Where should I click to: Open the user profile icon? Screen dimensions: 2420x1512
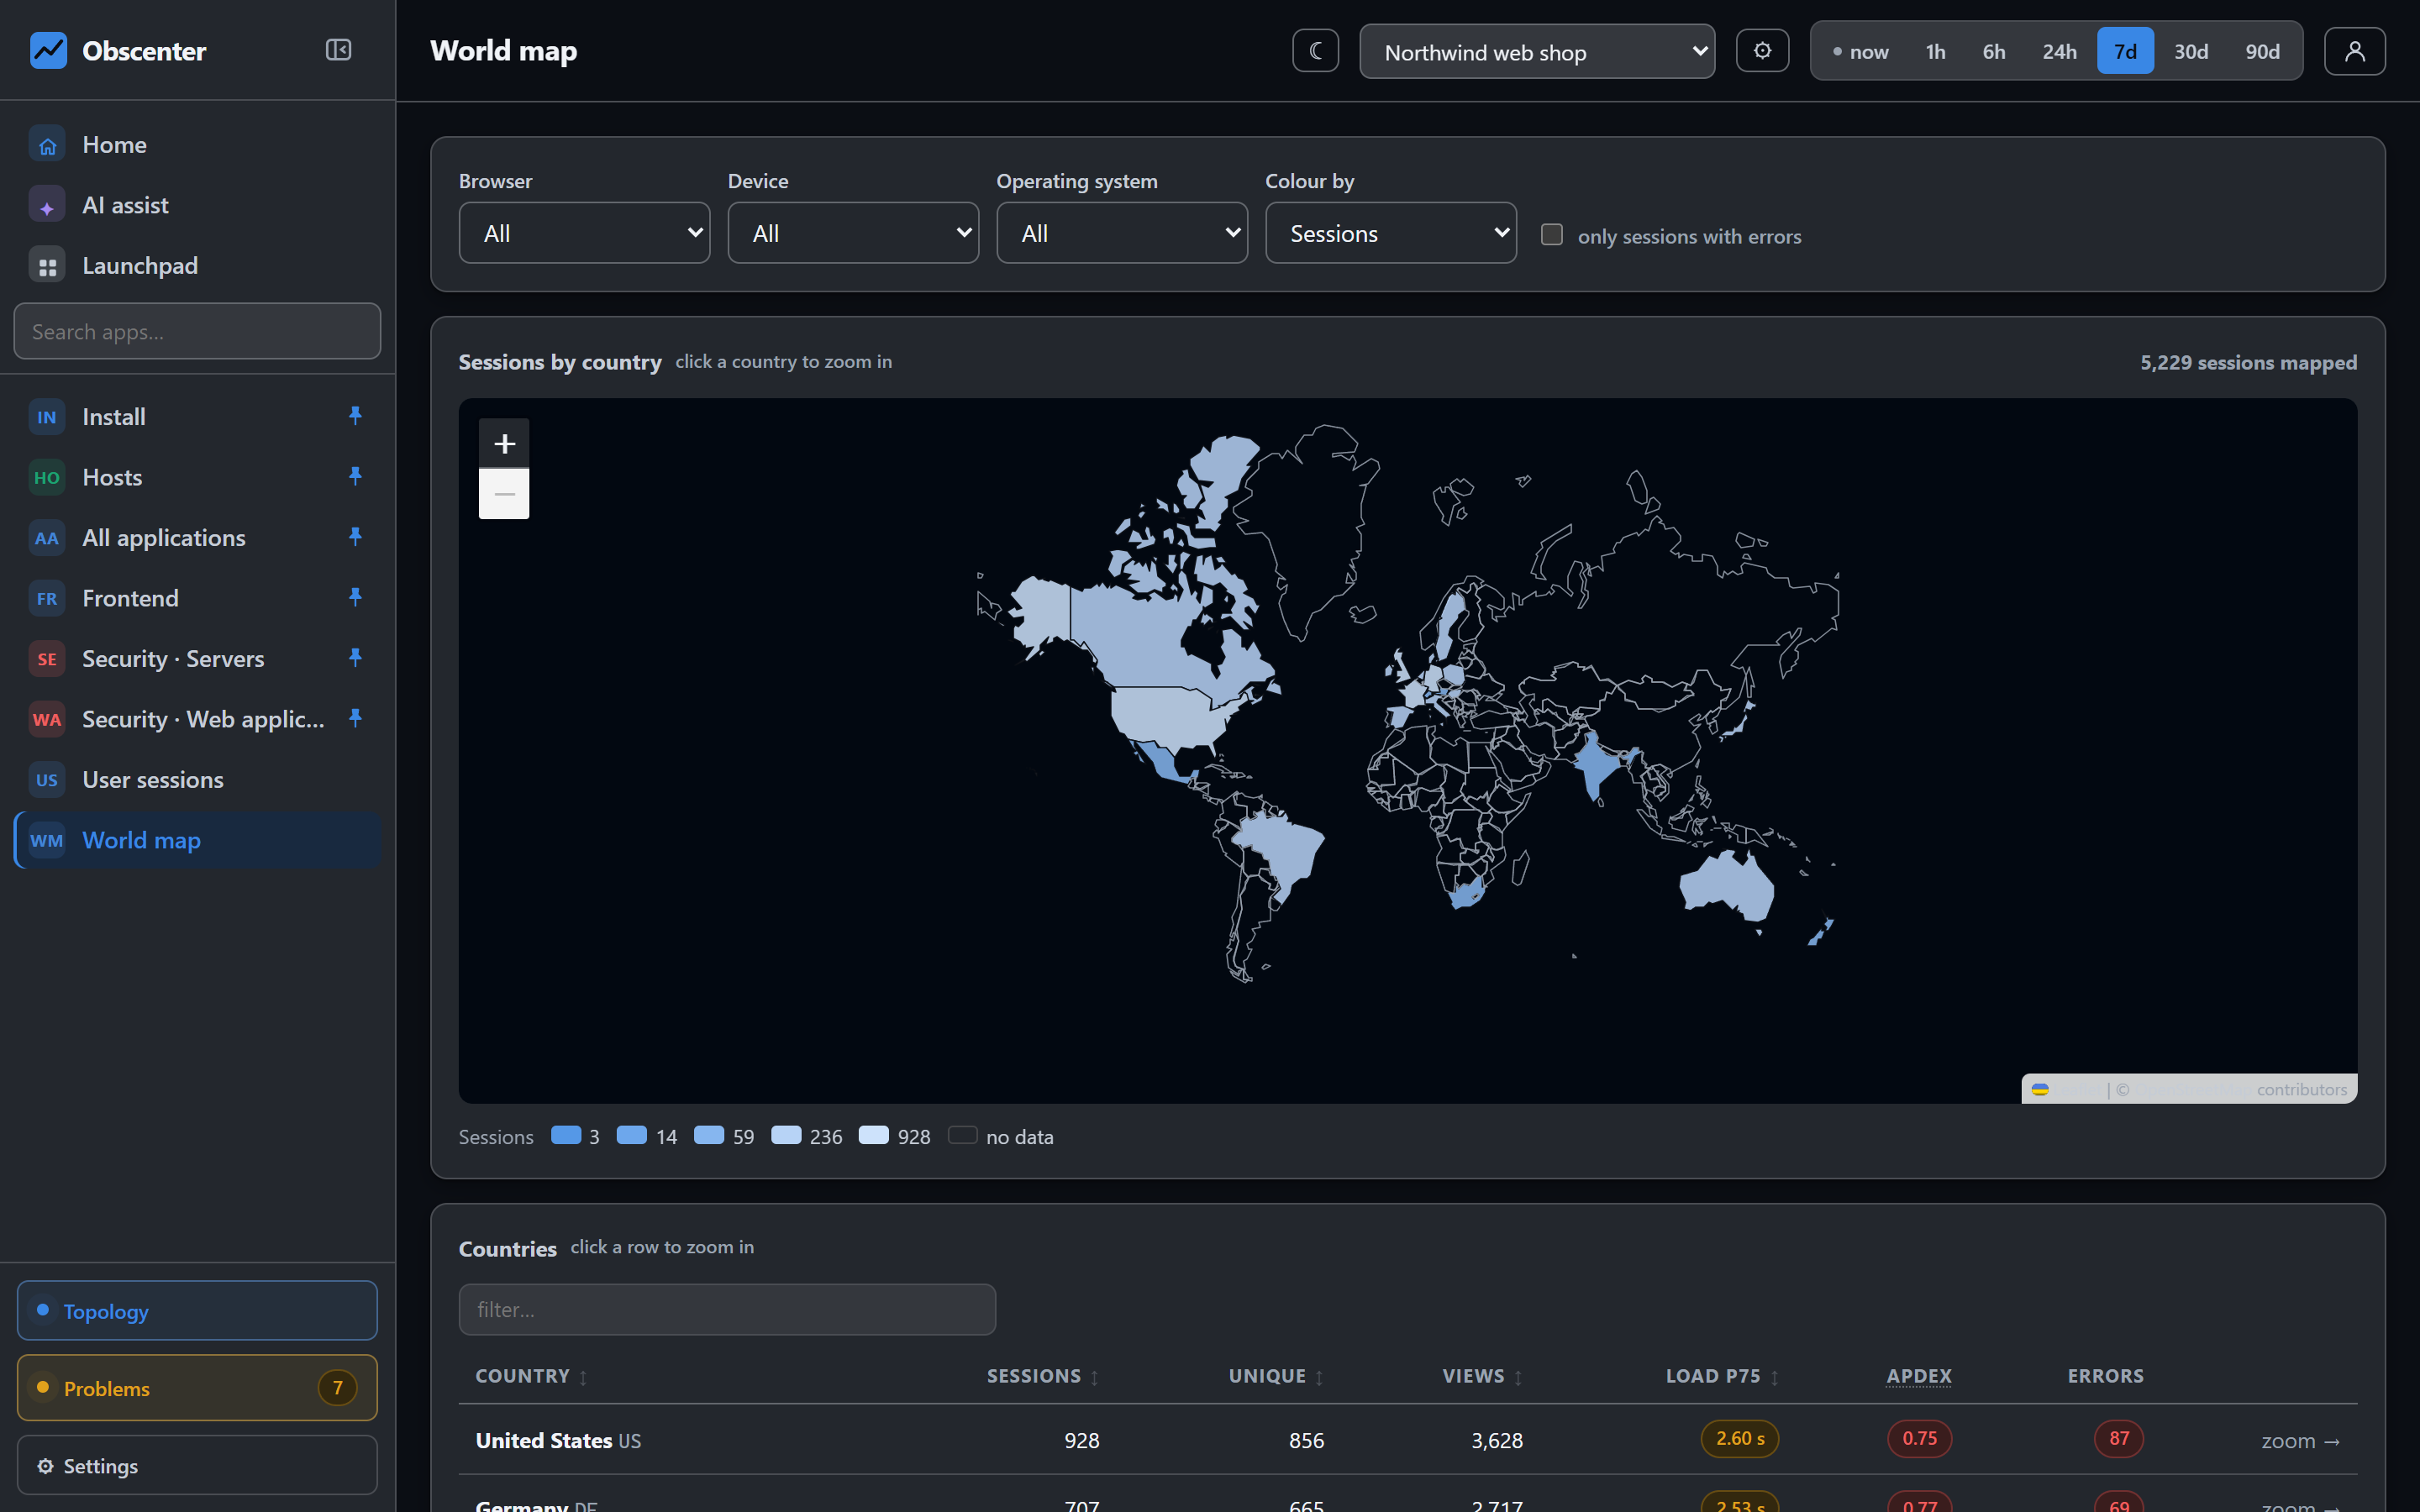(x=2354, y=51)
